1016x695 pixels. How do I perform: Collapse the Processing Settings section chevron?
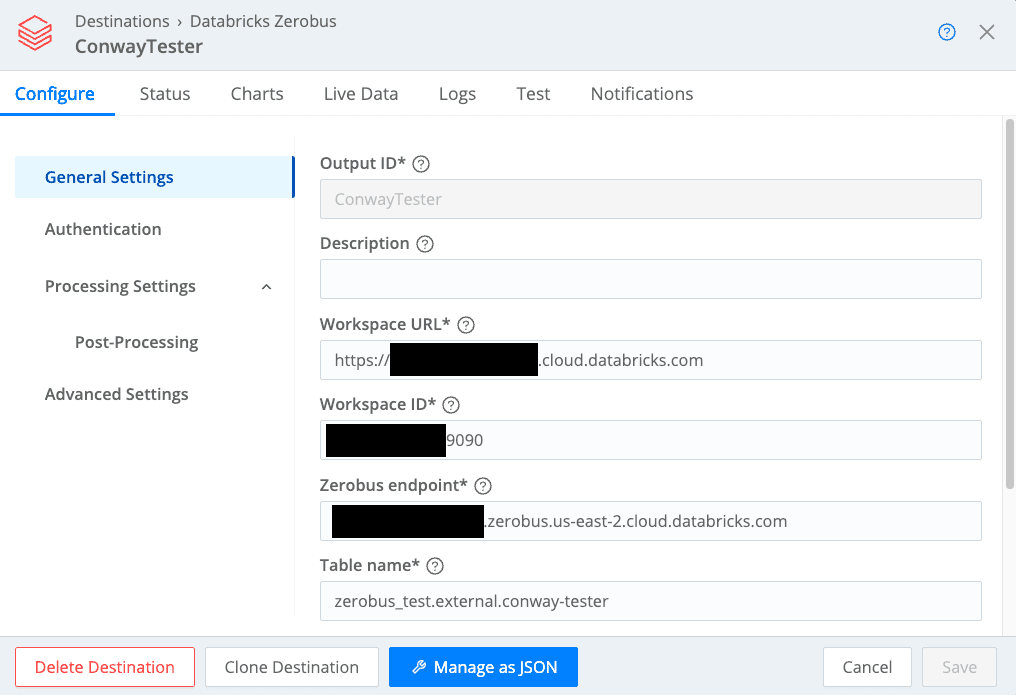(266, 286)
